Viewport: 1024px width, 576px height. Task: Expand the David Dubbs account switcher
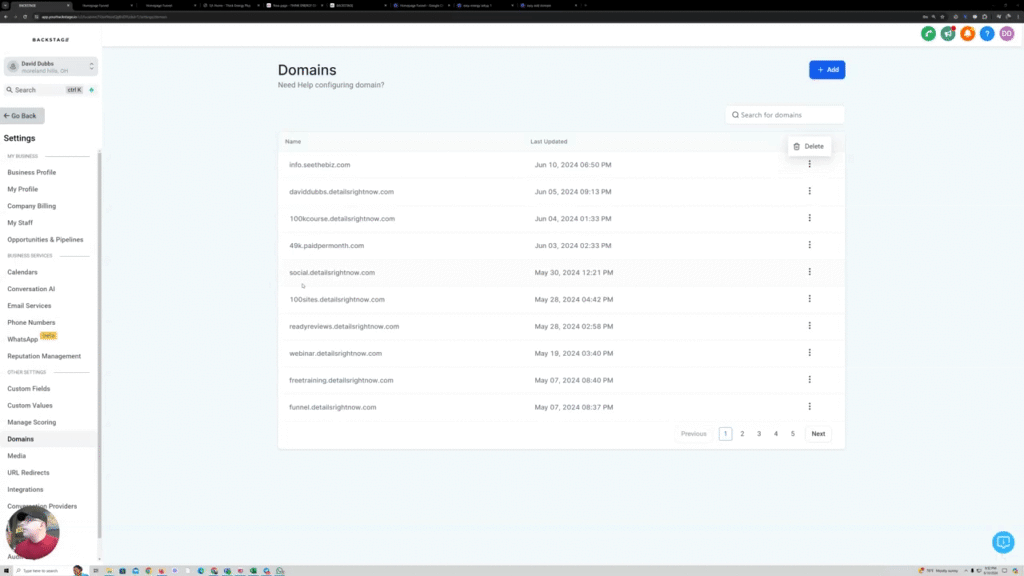tap(51, 67)
